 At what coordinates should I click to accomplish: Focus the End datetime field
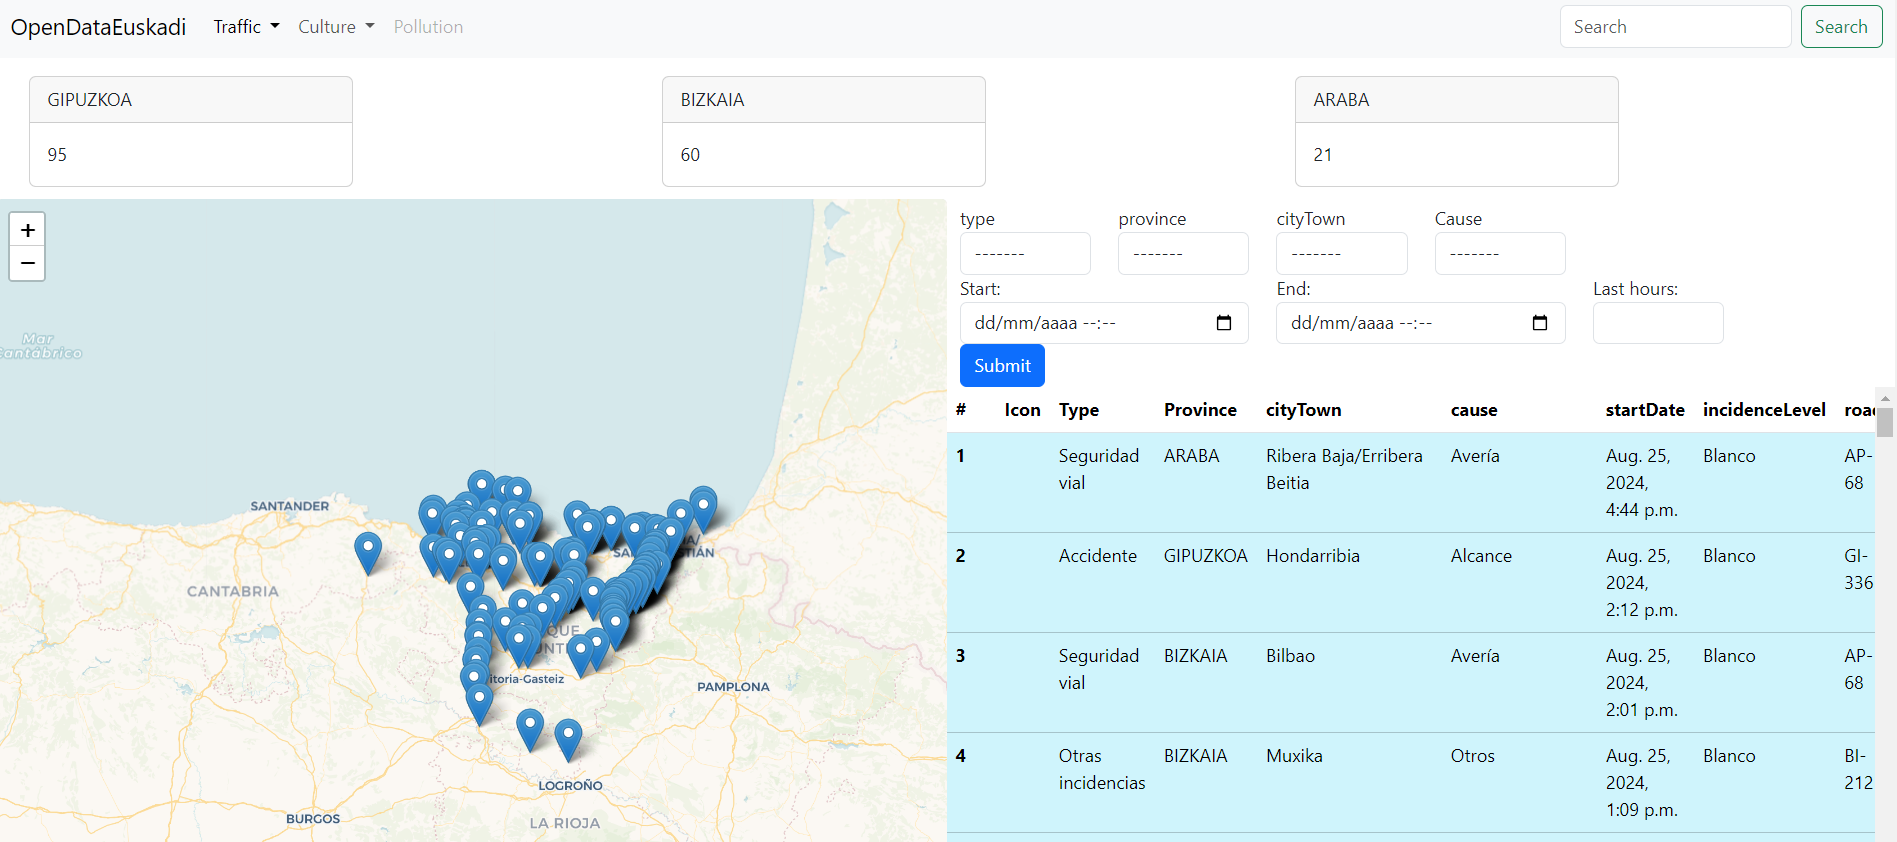pos(1420,323)
